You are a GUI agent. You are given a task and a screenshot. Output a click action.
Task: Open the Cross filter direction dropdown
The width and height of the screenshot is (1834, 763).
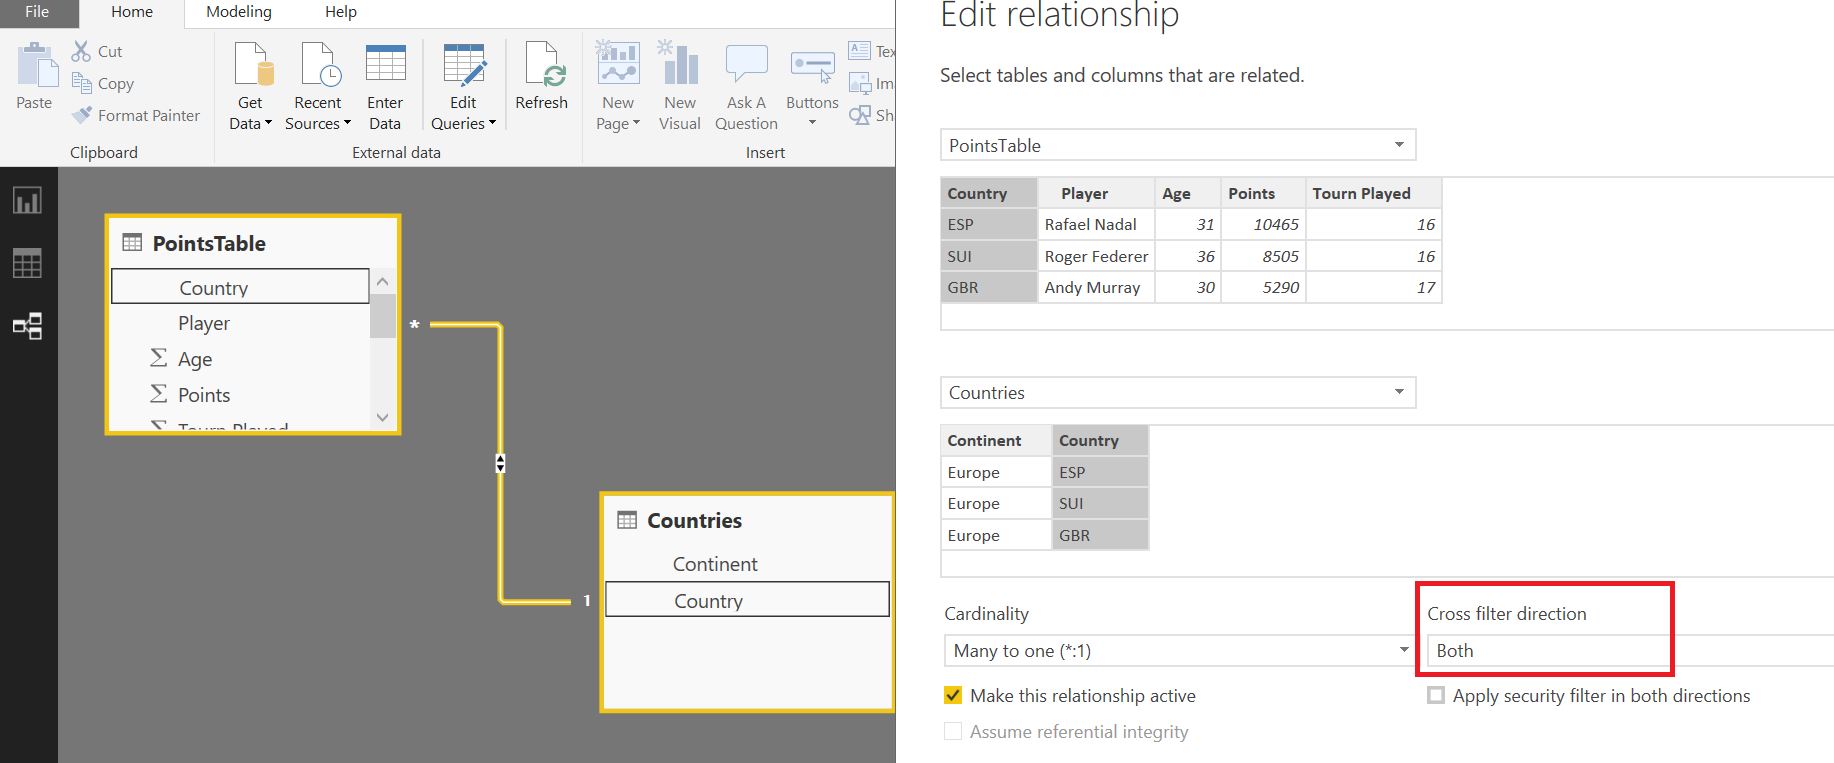1630,650
